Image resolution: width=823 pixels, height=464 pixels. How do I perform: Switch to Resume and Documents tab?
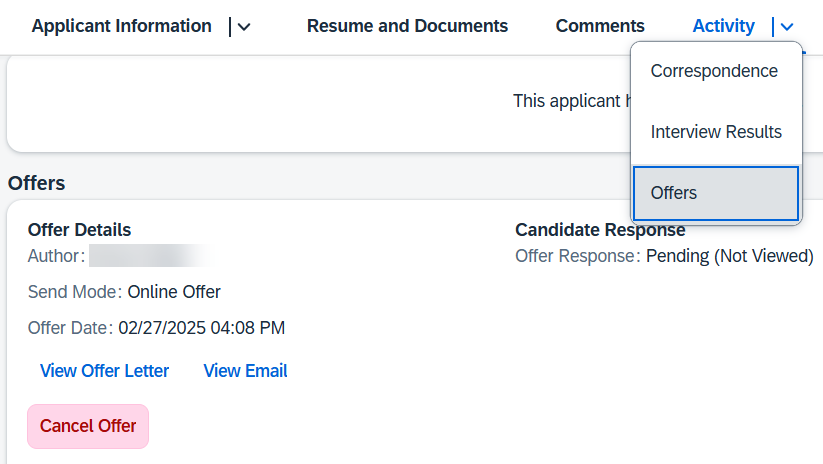[407, 26]
